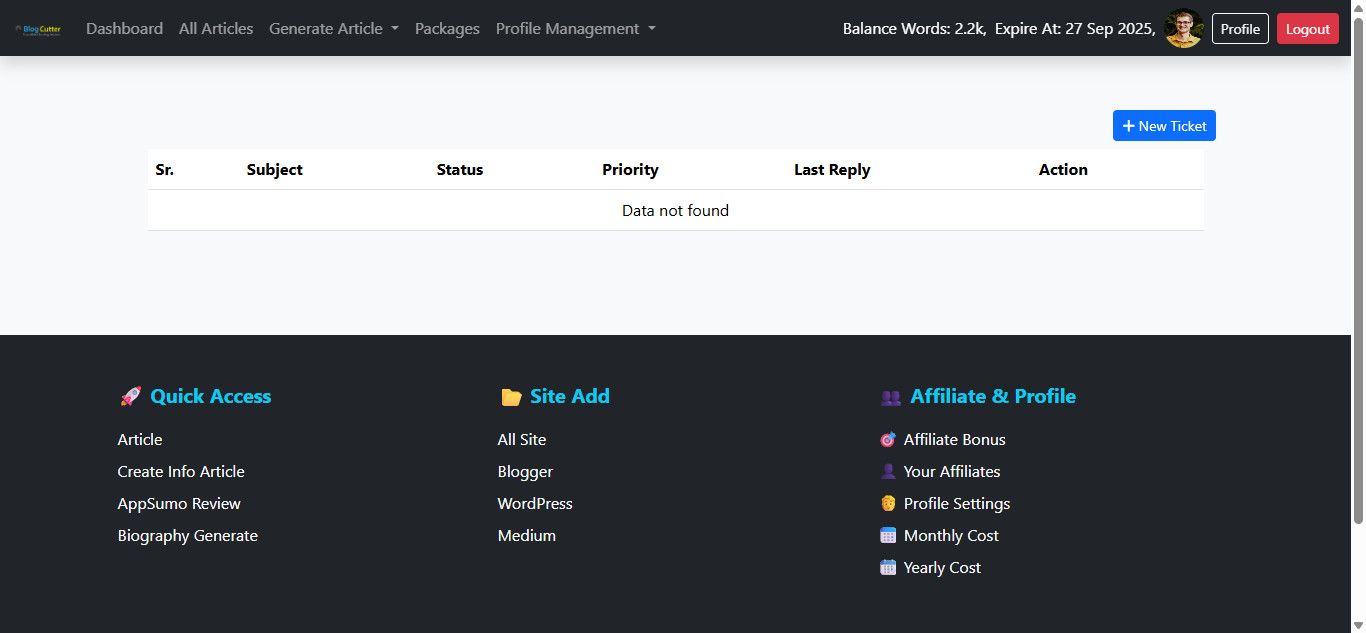The height and width of the screenshot is (633, 1366).
Task: Click the folder icon beside Site Add
Action: click(511, 397)
